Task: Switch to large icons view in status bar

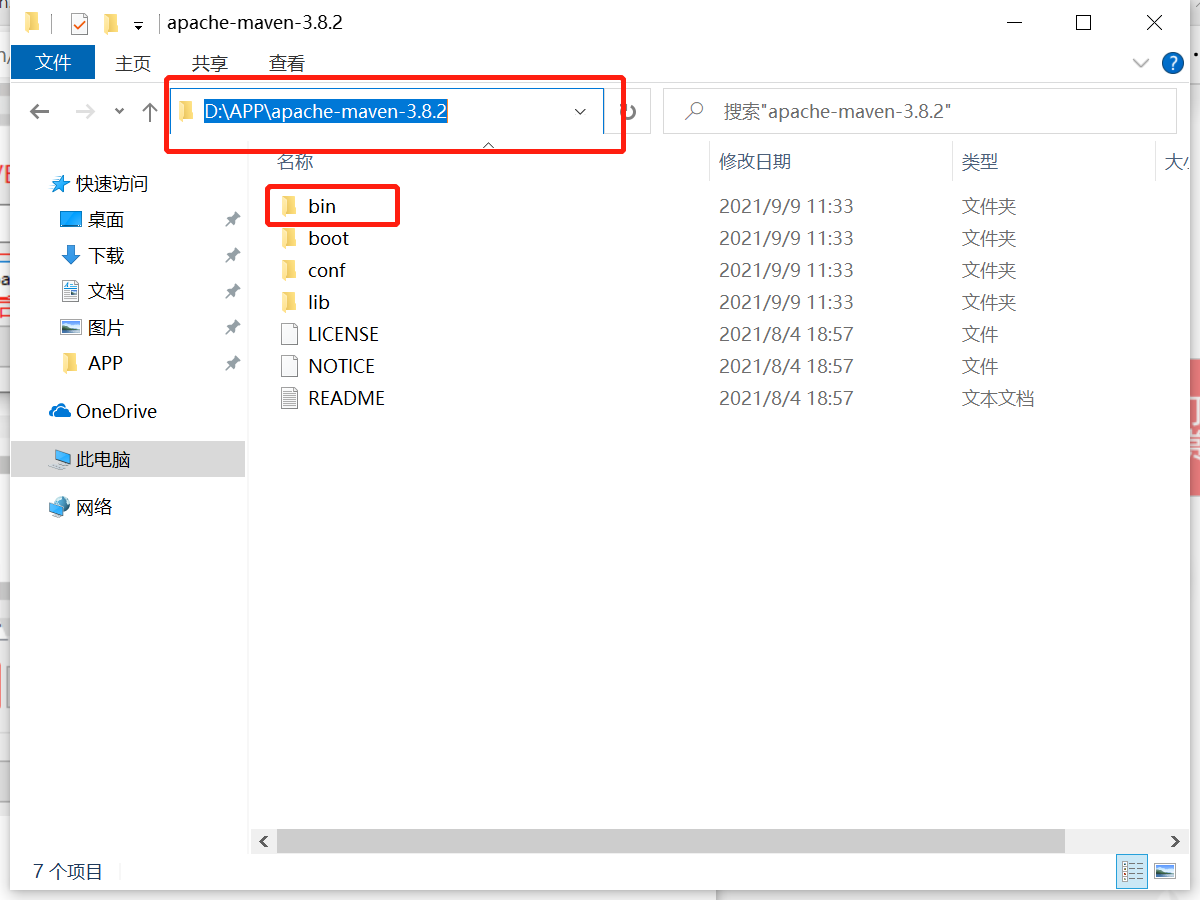Action: click(1164, 871)
